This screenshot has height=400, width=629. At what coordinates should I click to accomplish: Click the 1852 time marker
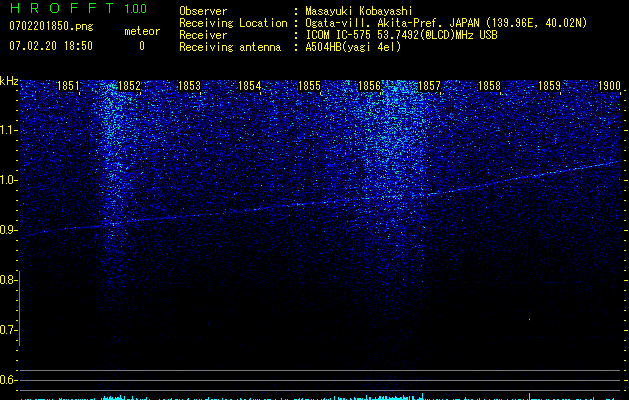point(129,86)
